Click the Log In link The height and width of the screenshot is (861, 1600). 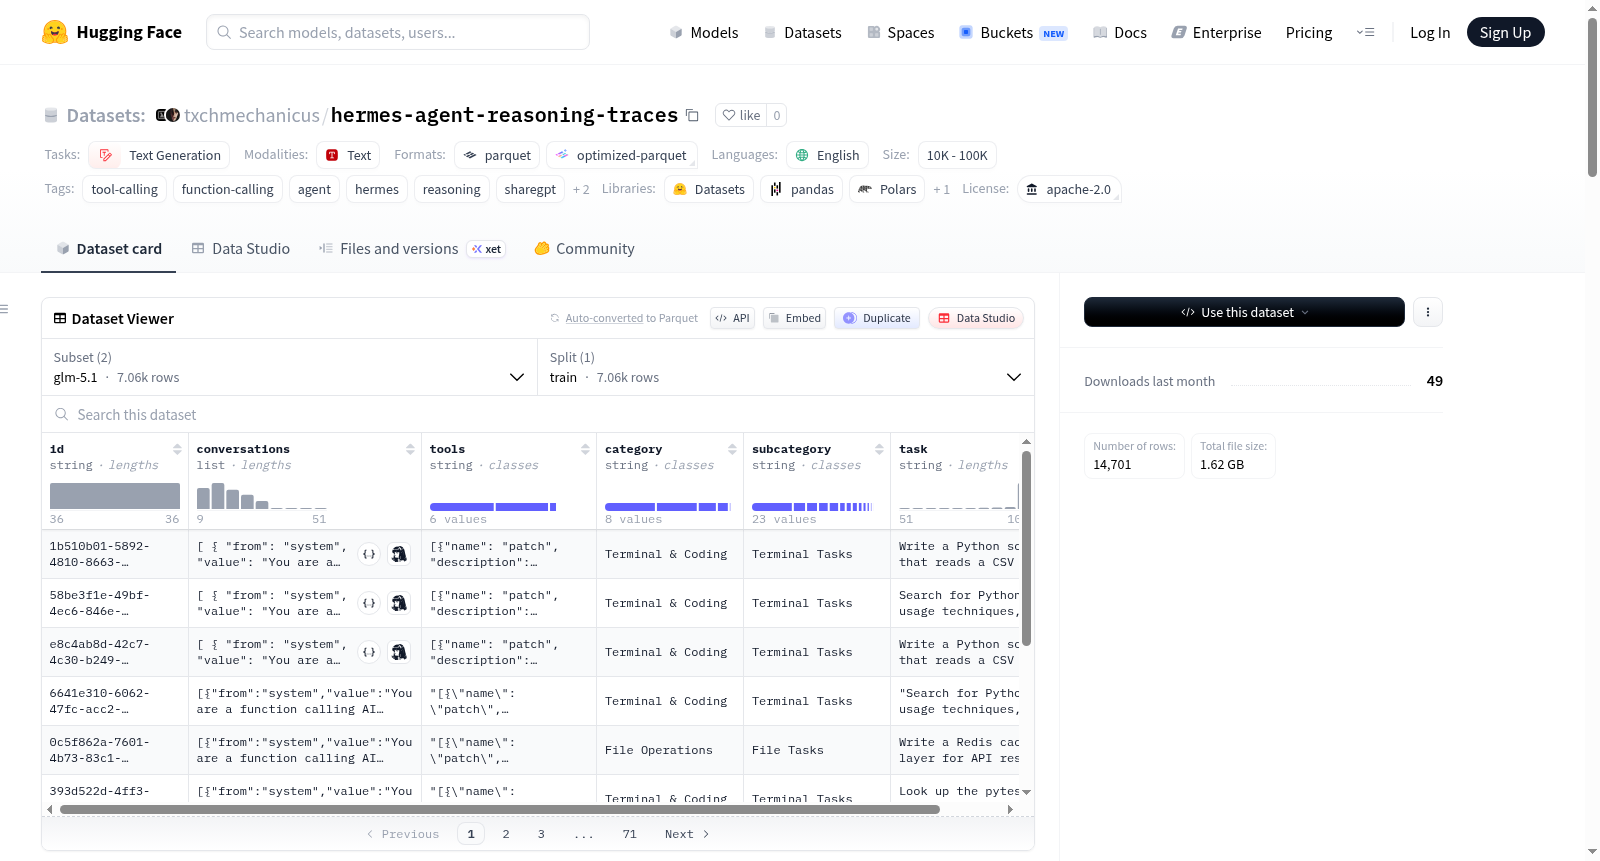pos(1430,32)
